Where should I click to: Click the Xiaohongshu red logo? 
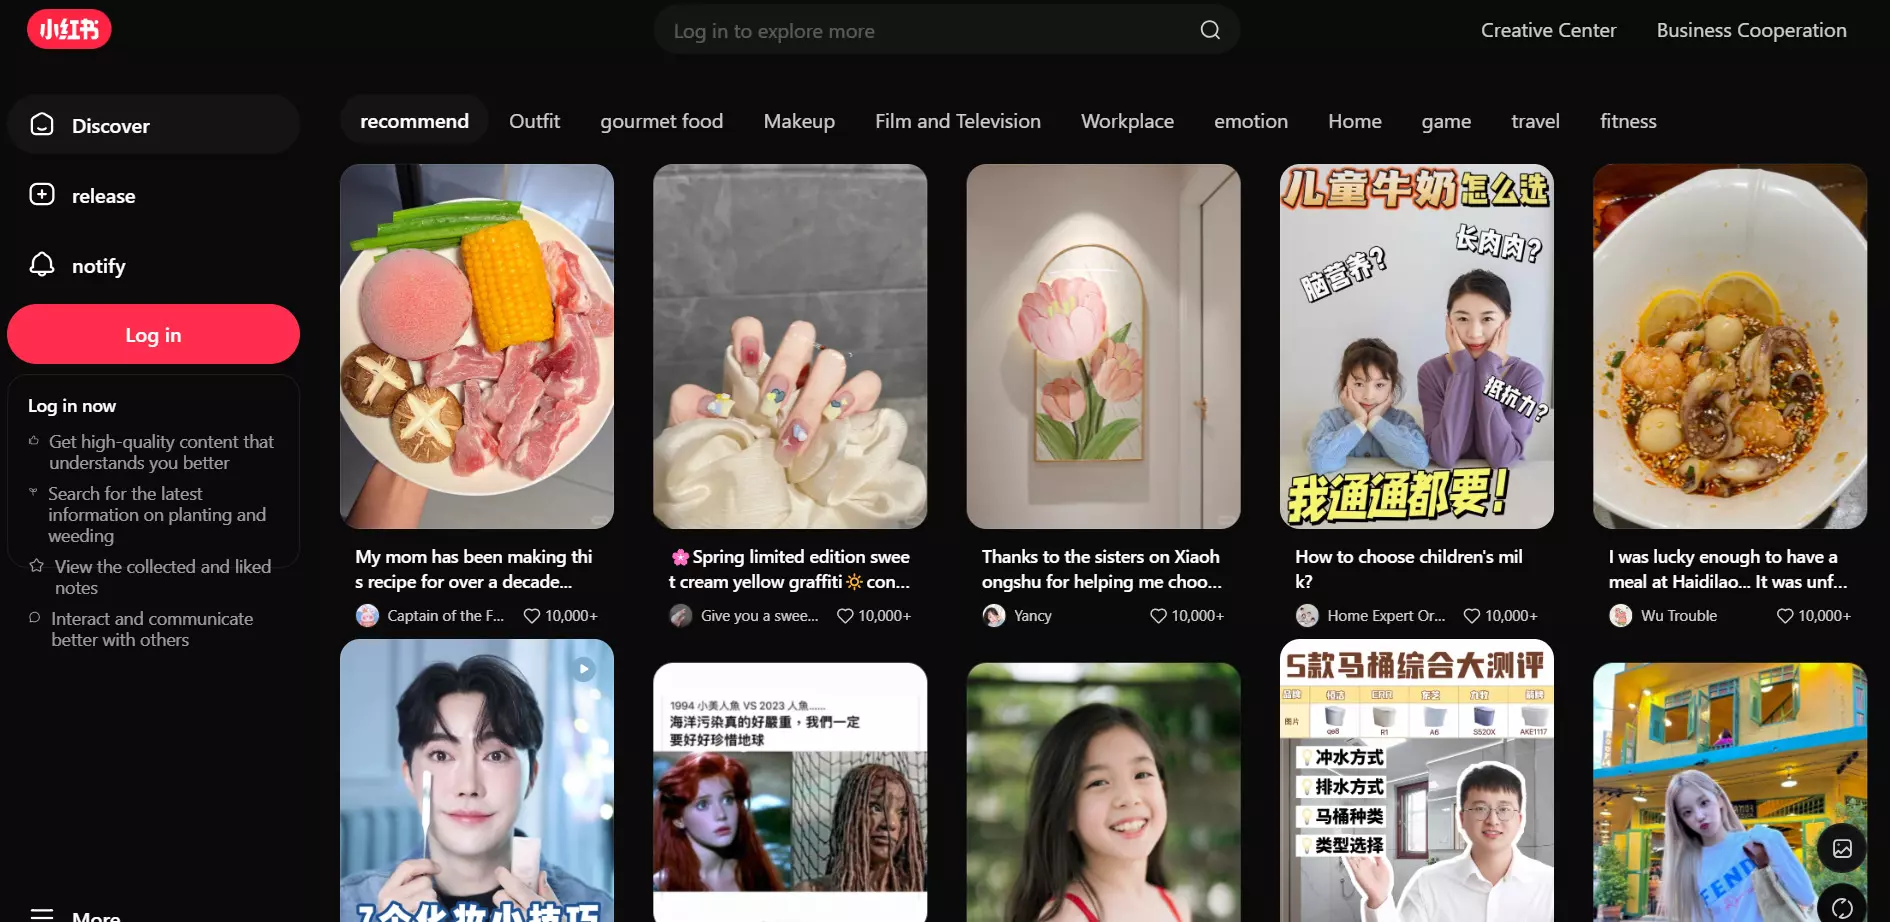[x=69, y=29]
